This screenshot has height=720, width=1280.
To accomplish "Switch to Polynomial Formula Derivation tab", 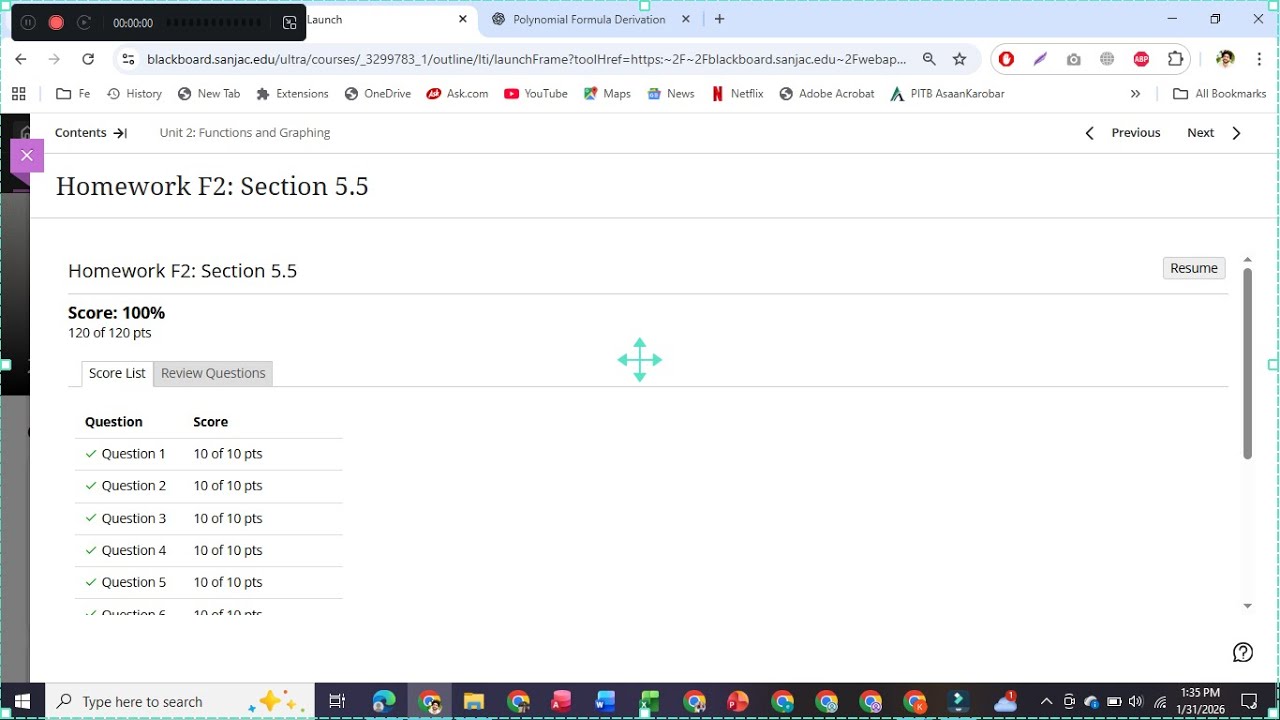I will click(588, 19).
